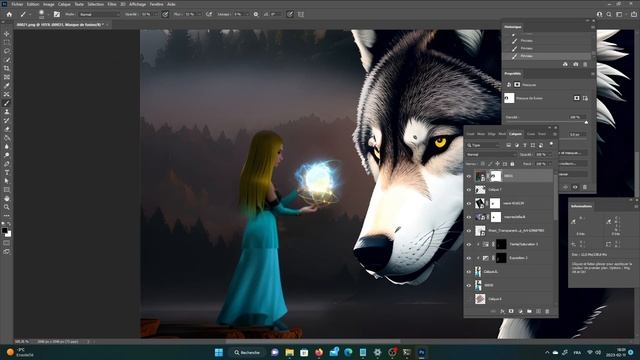Screen dimensions: 640x360
Task: Select the Lasso tool
Action: (7, 51)
